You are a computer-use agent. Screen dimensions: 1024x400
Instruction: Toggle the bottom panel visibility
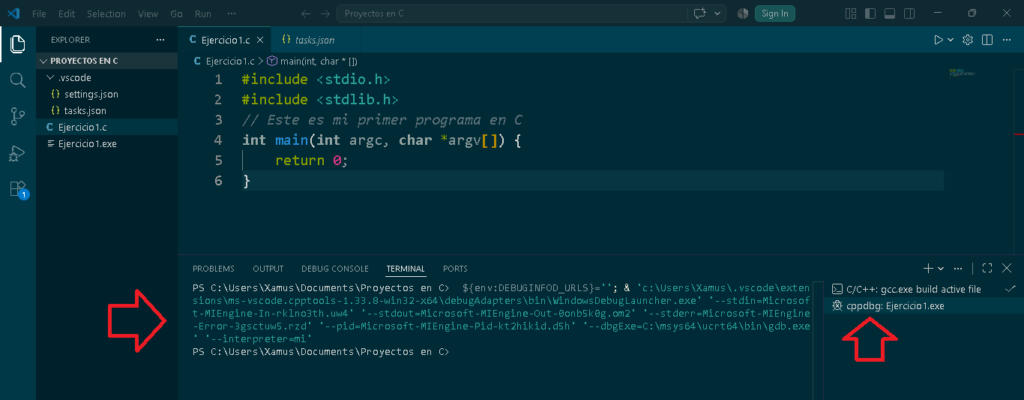click(x=889, y=13)
